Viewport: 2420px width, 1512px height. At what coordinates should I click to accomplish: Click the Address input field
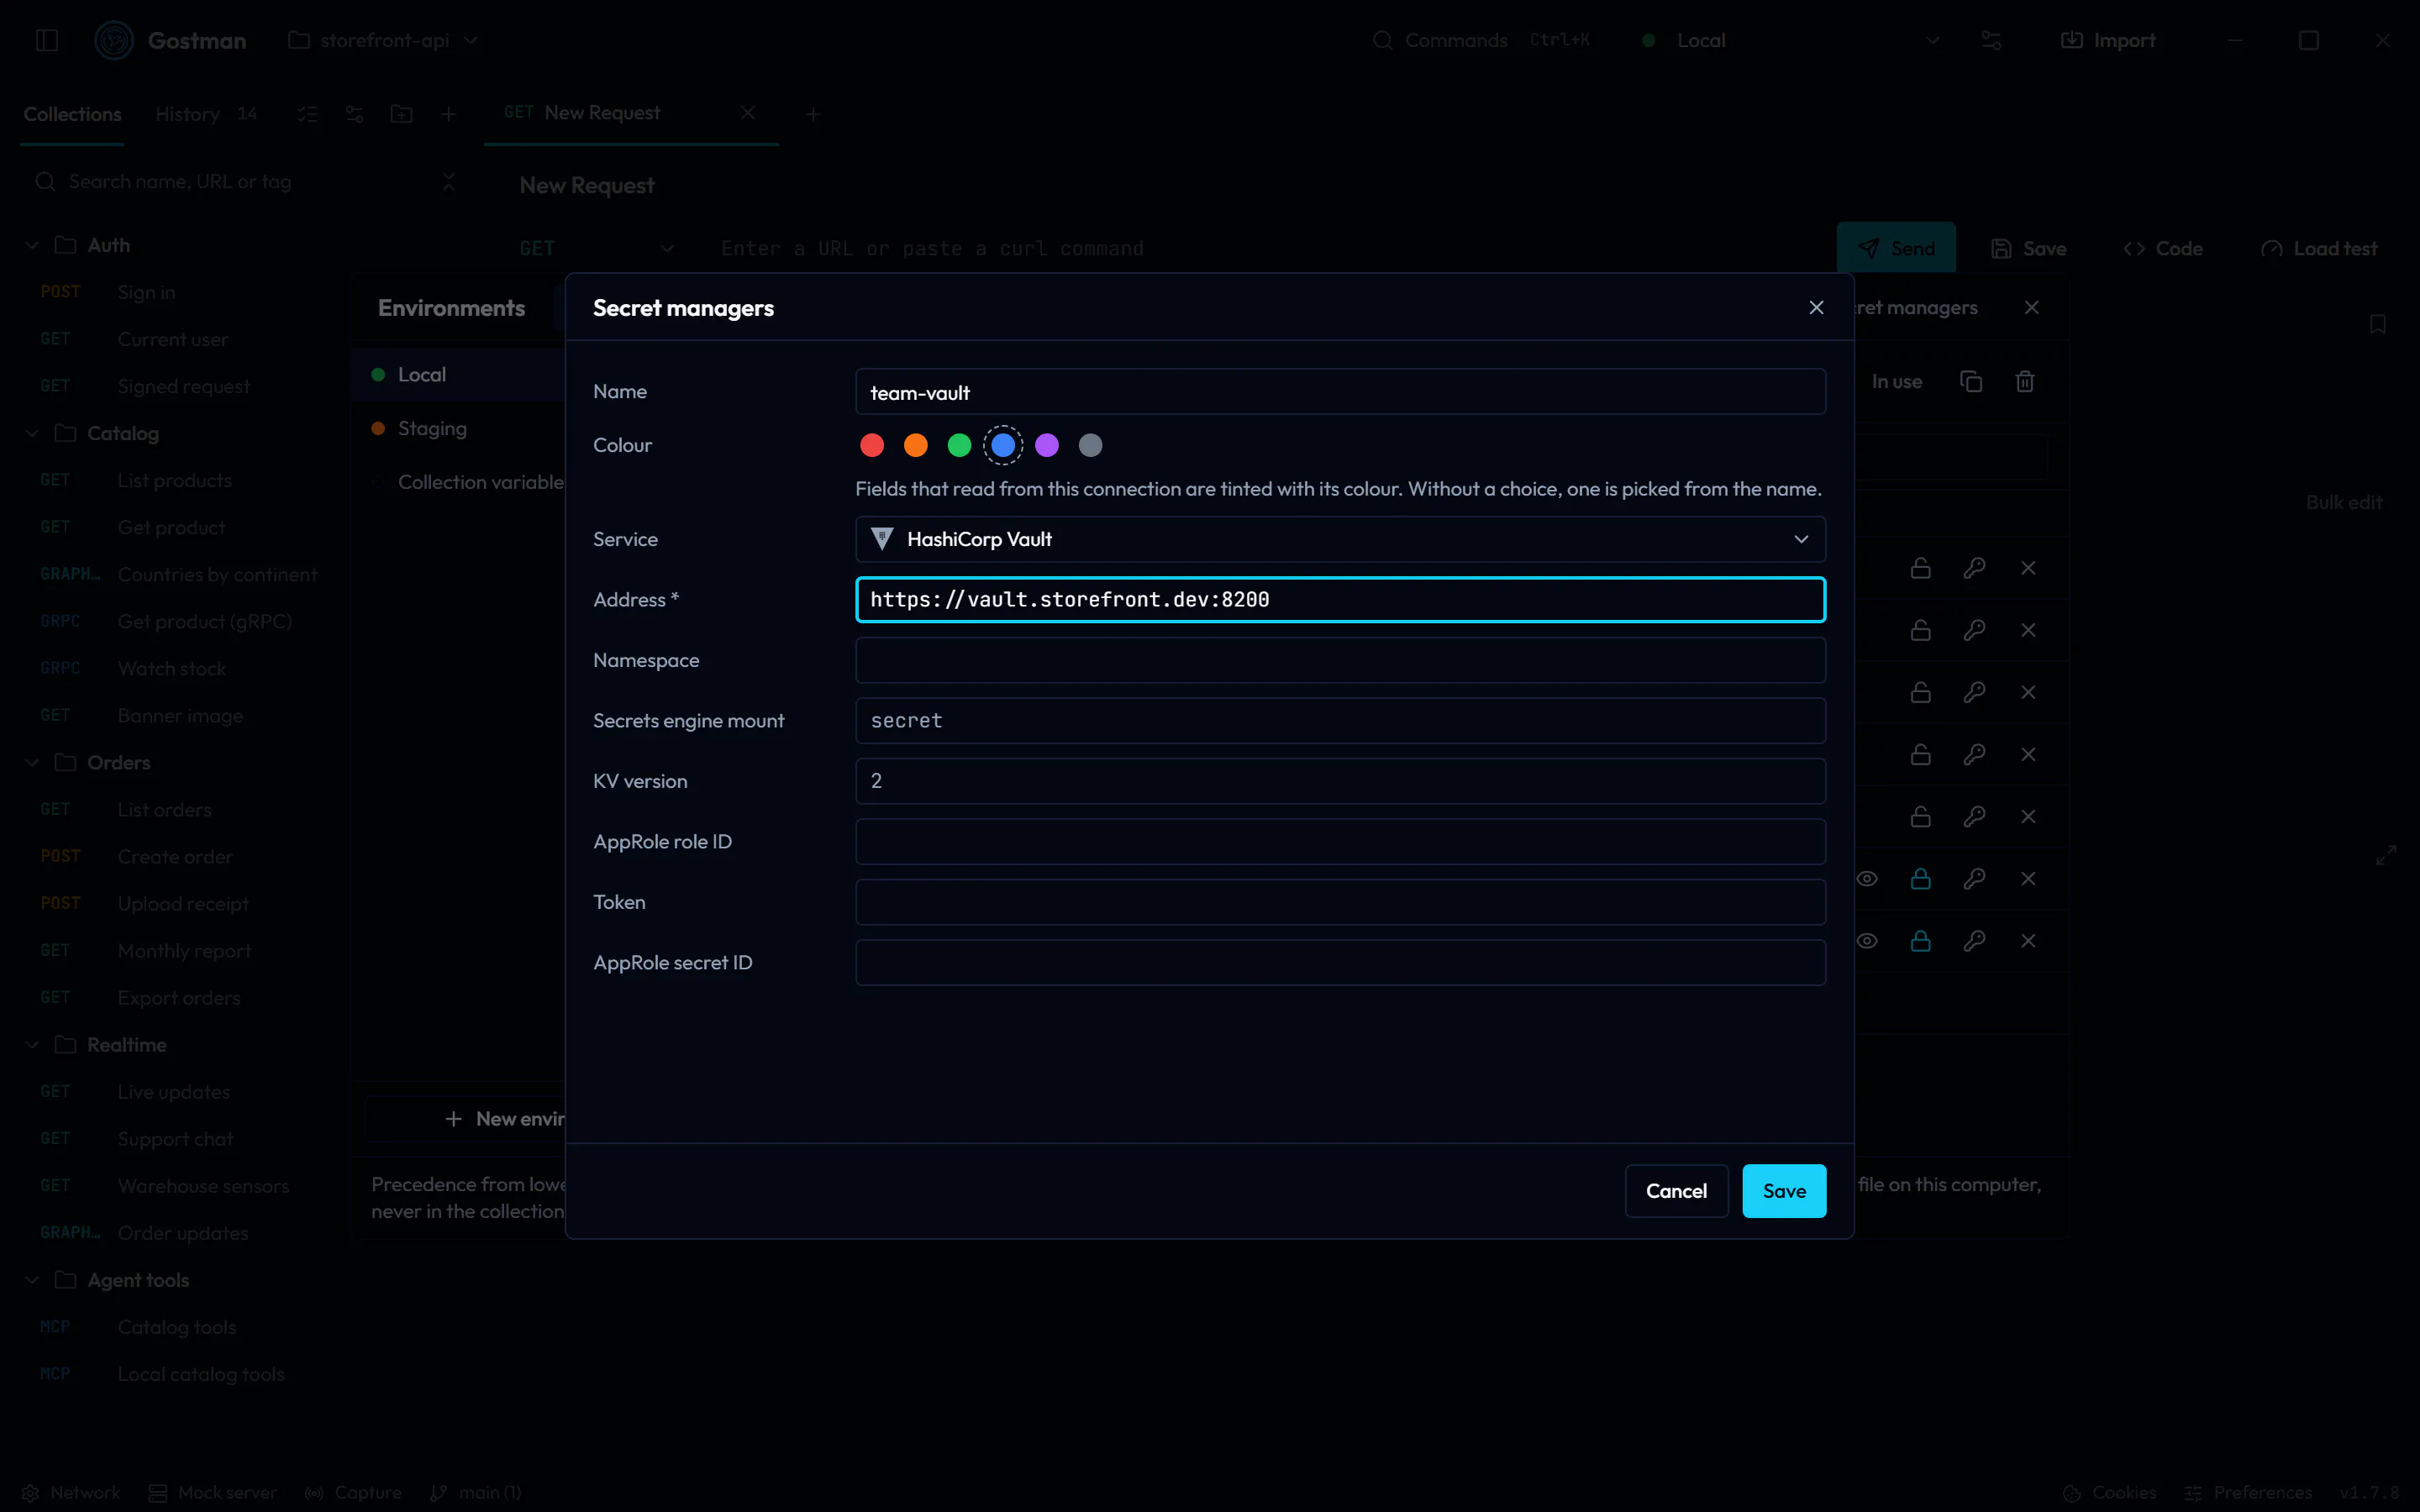(x=1340, y=600)
